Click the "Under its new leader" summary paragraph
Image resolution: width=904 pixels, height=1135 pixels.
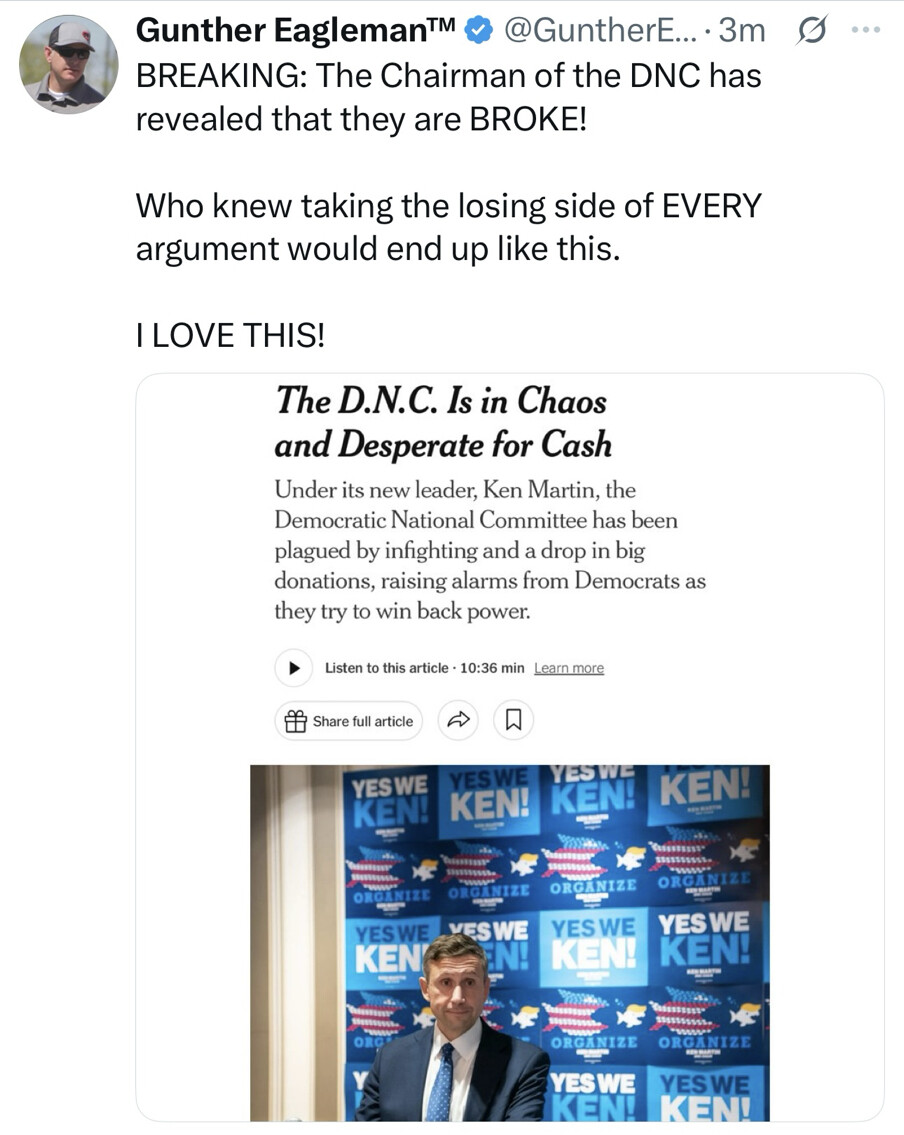(490, 550)
